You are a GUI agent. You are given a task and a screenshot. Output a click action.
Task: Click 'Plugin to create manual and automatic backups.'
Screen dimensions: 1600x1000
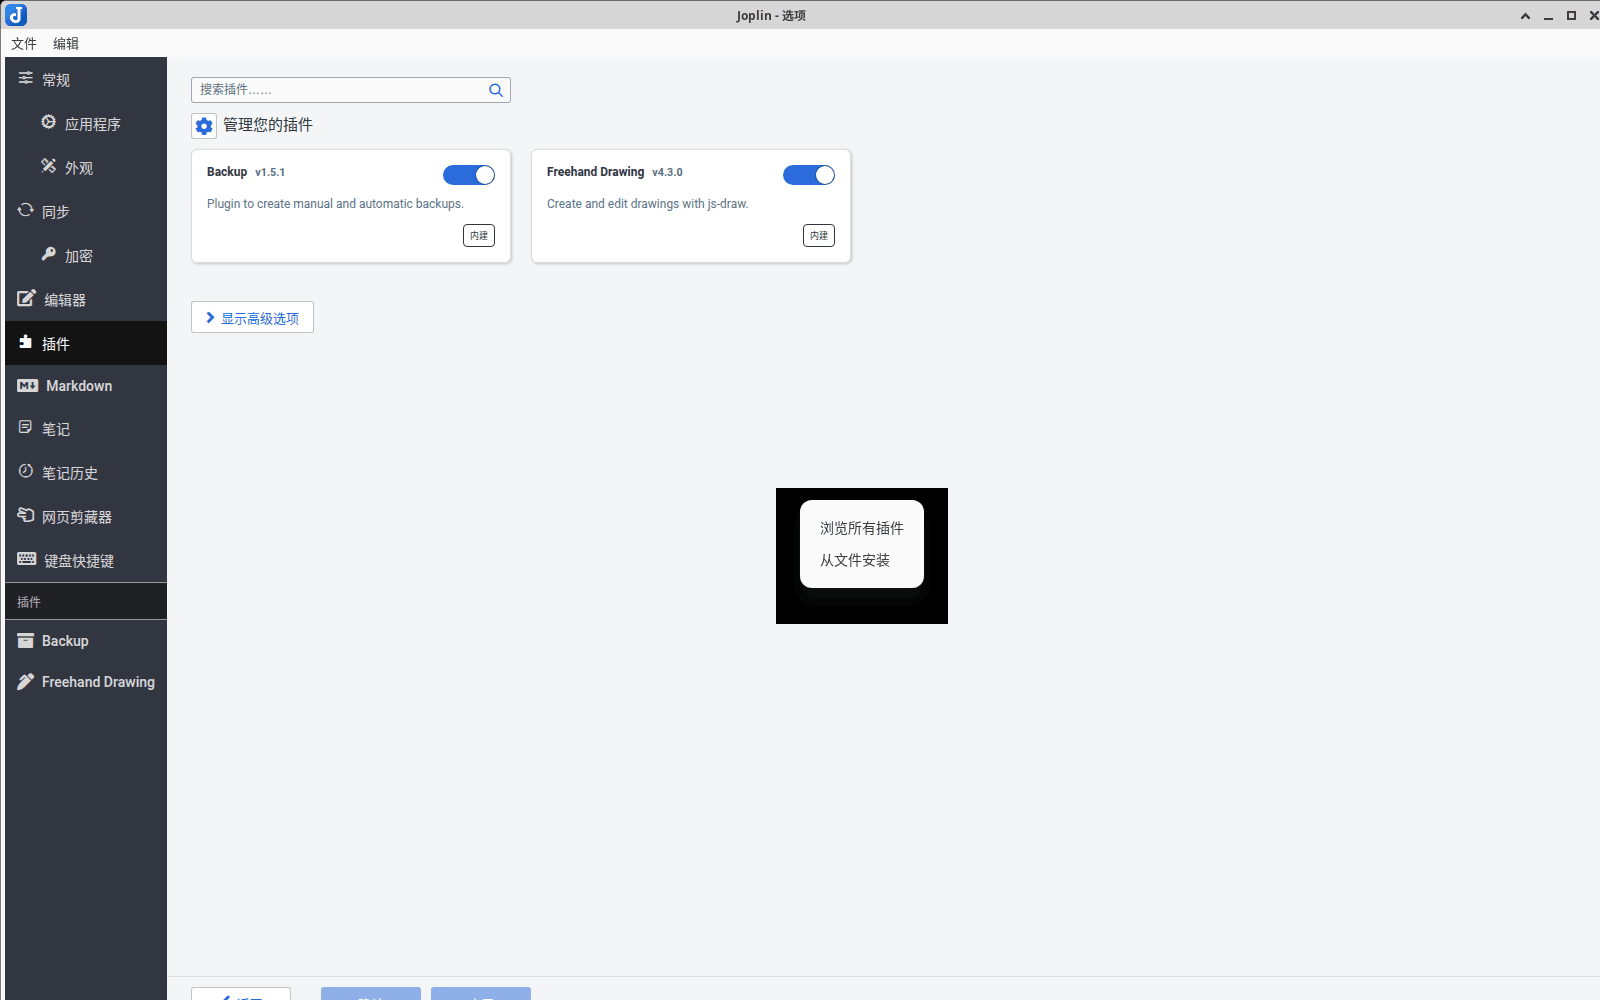pyautogui.click(x=335, y=204)
